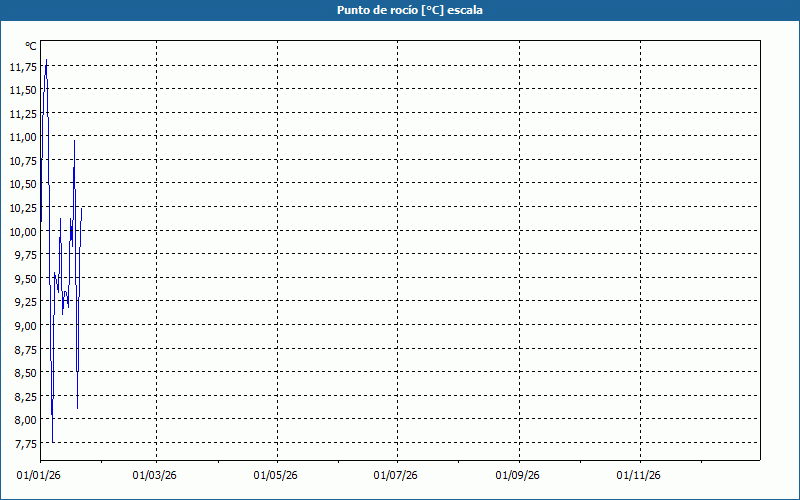This screenshot has width=800, height=500.
Task: Click the 8,00 y-axis tick label
Action: 24,420
